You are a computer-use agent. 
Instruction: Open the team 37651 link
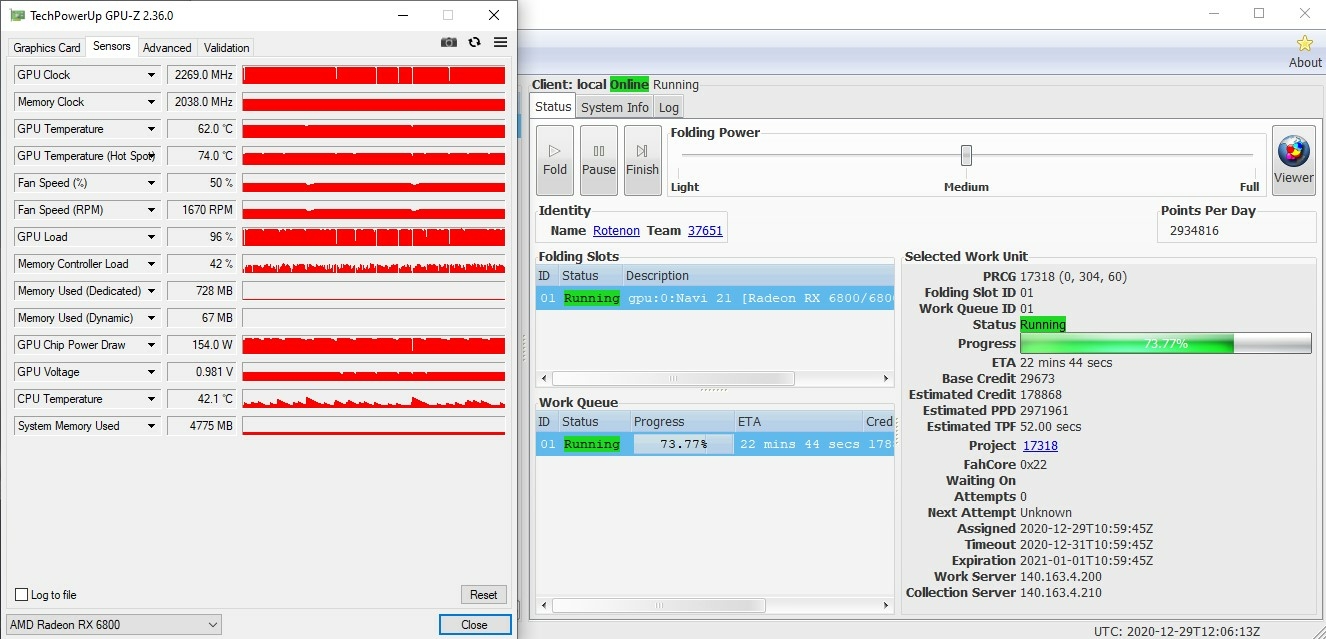click(705, 231)
